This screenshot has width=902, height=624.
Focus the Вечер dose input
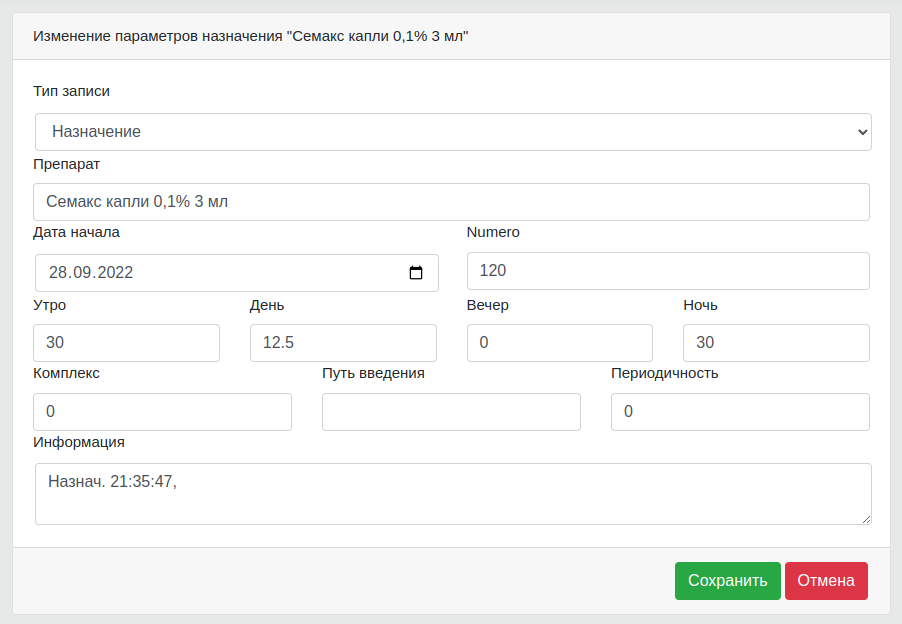coord(560,343)
